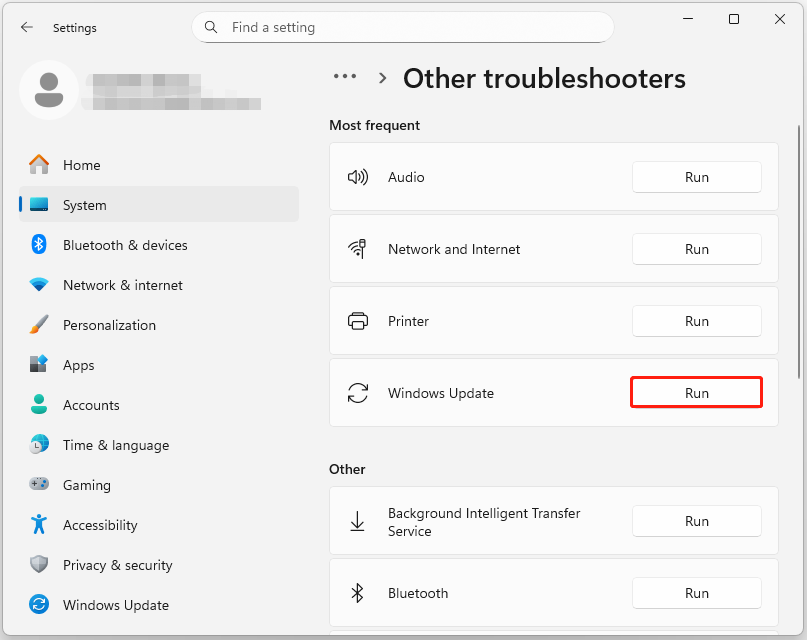Click the Privacy & security shield icon
Screen dimensions: 807x640
39,565
